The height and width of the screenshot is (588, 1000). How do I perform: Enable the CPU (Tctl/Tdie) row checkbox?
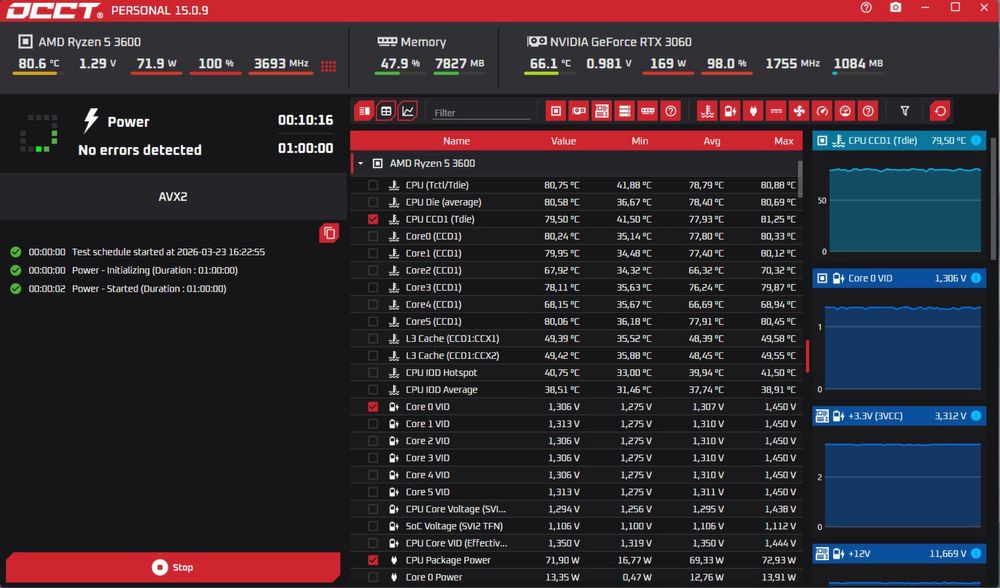(373, 185)
